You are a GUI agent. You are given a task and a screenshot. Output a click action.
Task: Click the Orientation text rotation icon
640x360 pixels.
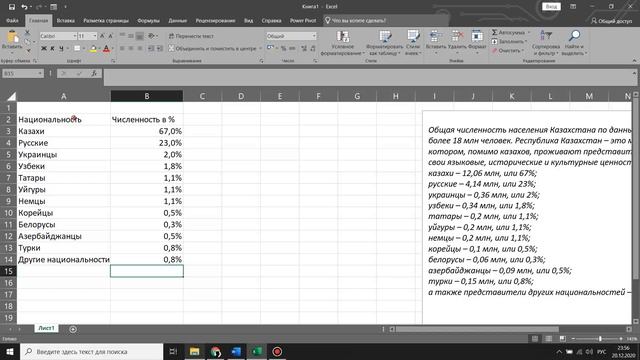(x=151, y=36)
